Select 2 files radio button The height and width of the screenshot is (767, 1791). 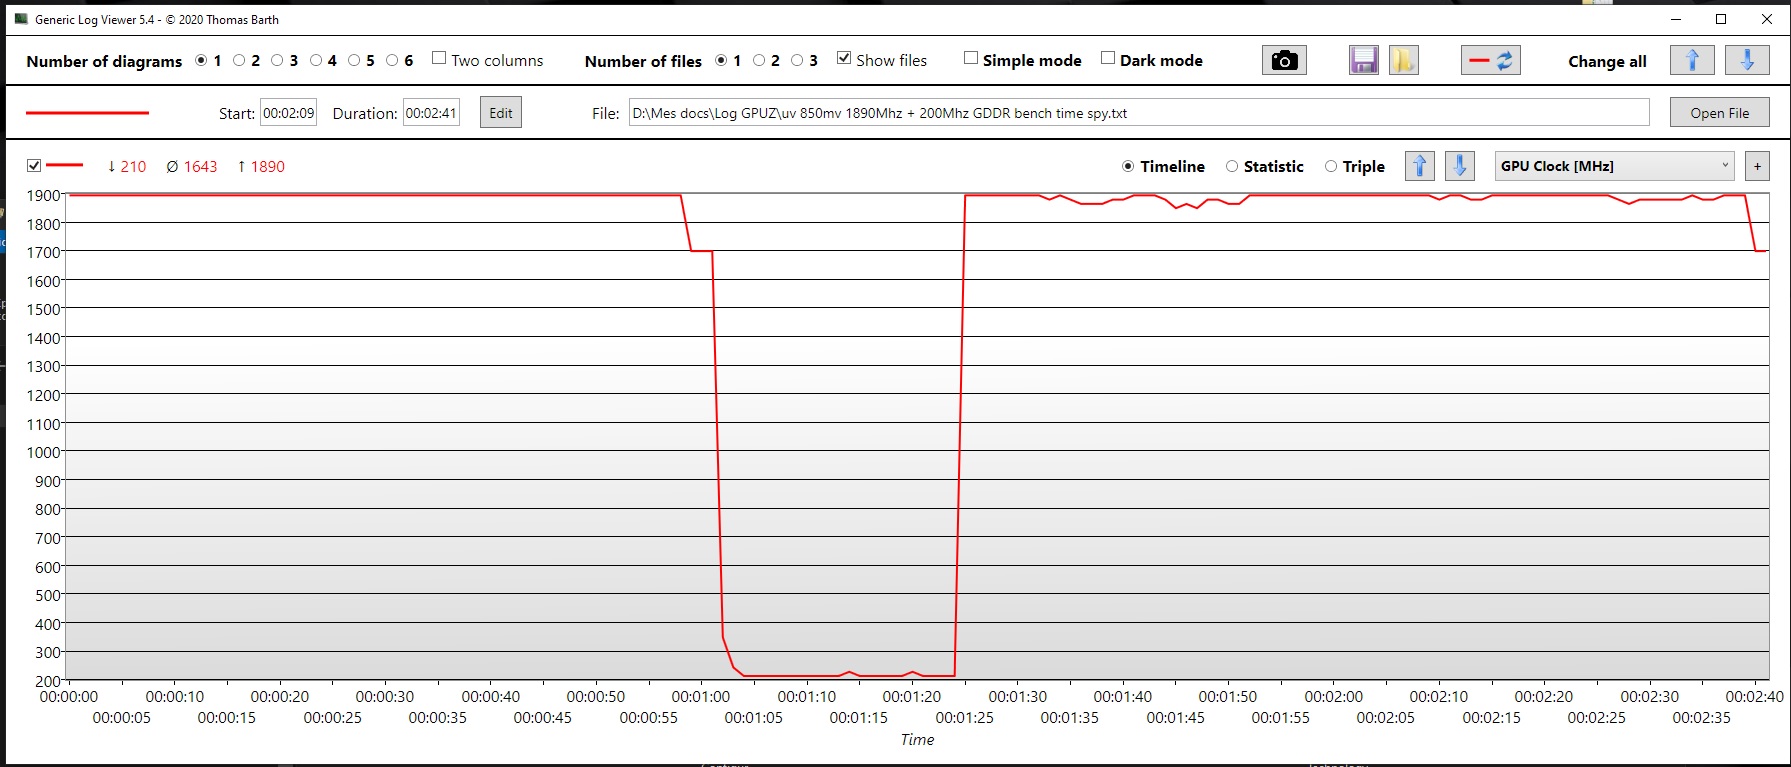(x=759, y=60)
